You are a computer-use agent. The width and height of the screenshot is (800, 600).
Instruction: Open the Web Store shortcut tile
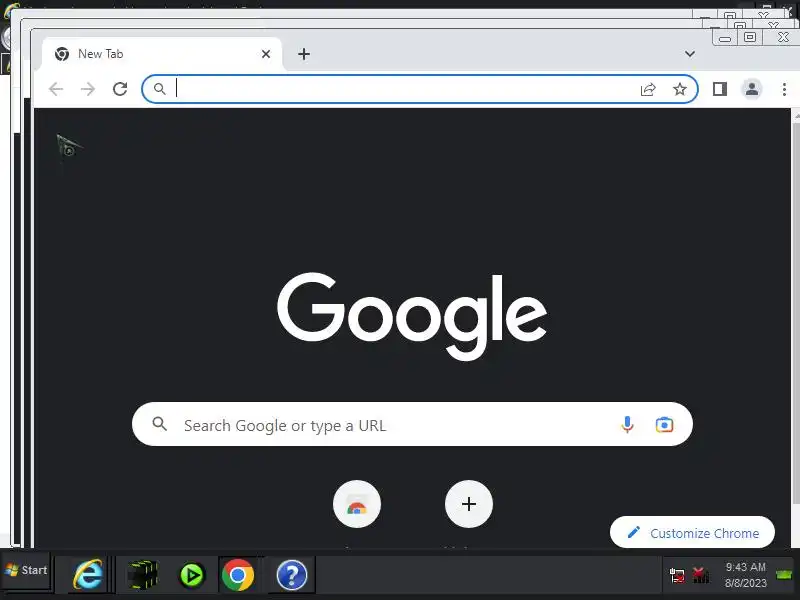[357, 504]
